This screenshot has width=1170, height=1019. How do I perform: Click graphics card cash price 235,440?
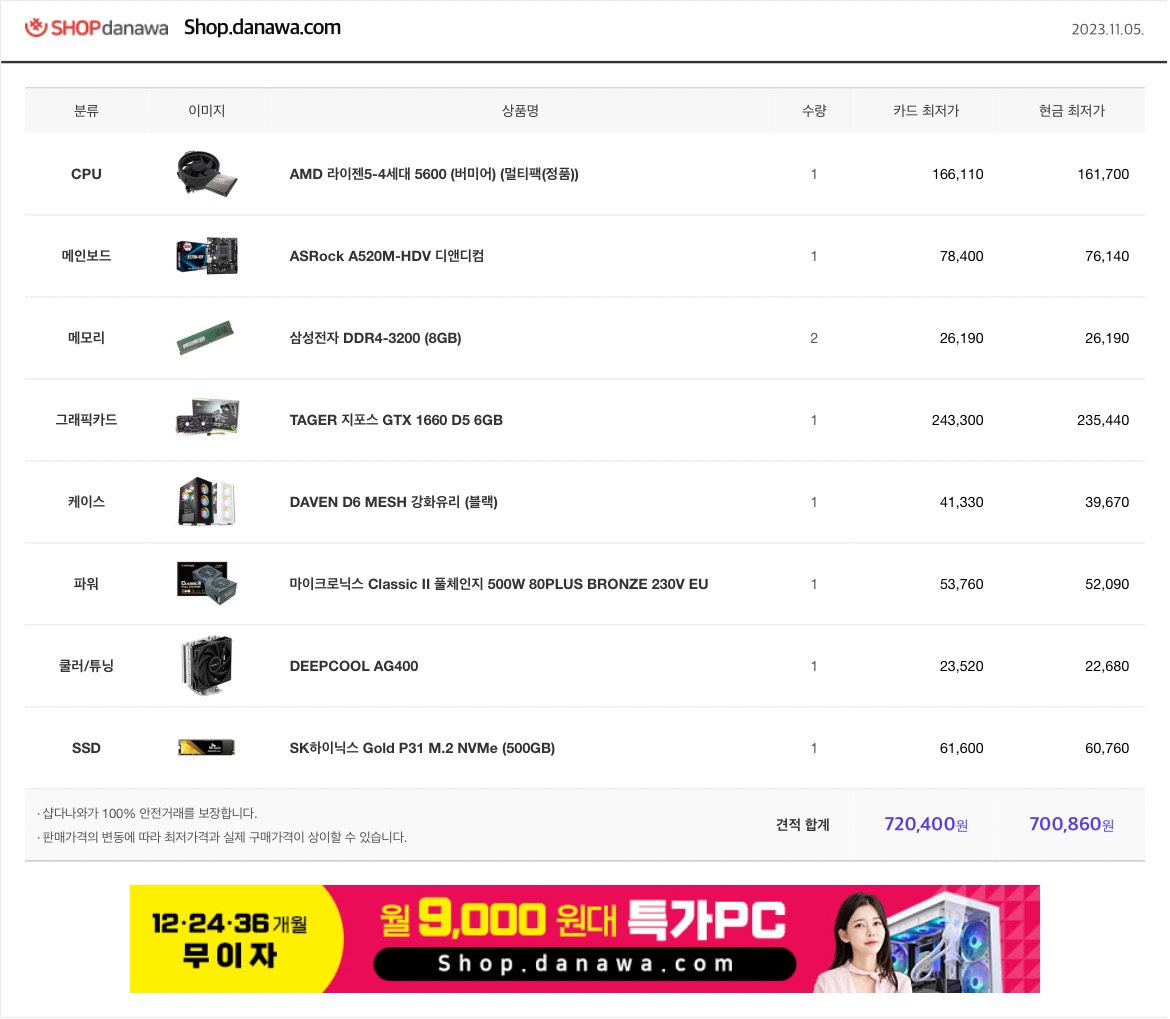pyautogui.click(x=1103, y=421)
